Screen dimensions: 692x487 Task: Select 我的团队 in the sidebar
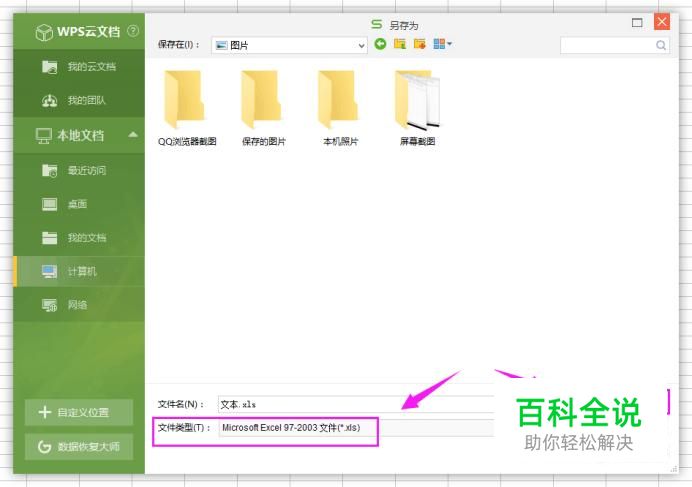79,101
